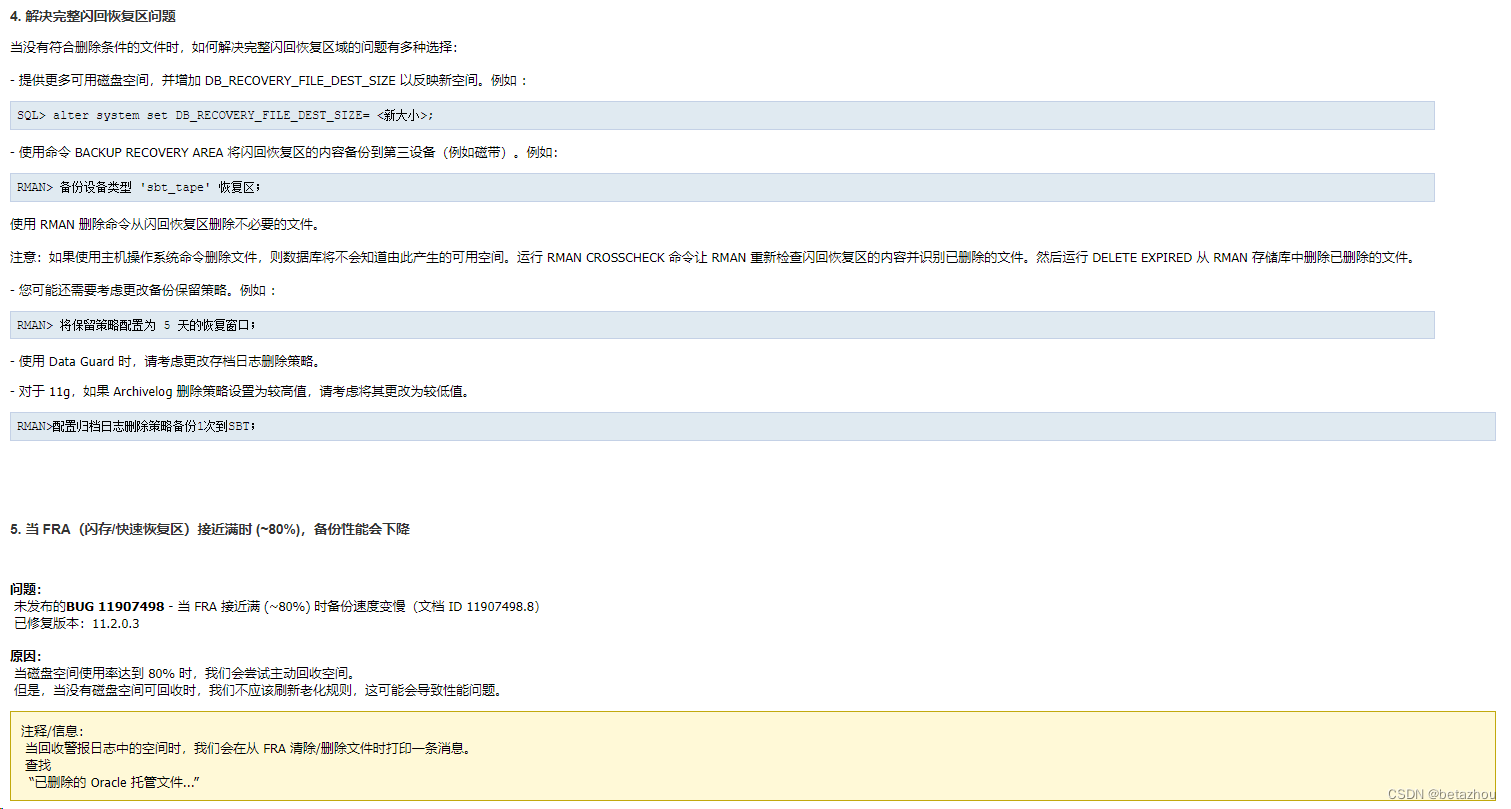Screen dimensions: 1511x809
Task: Click the 'sbt_tape' RMAN code block
Action: click(722, 187)
